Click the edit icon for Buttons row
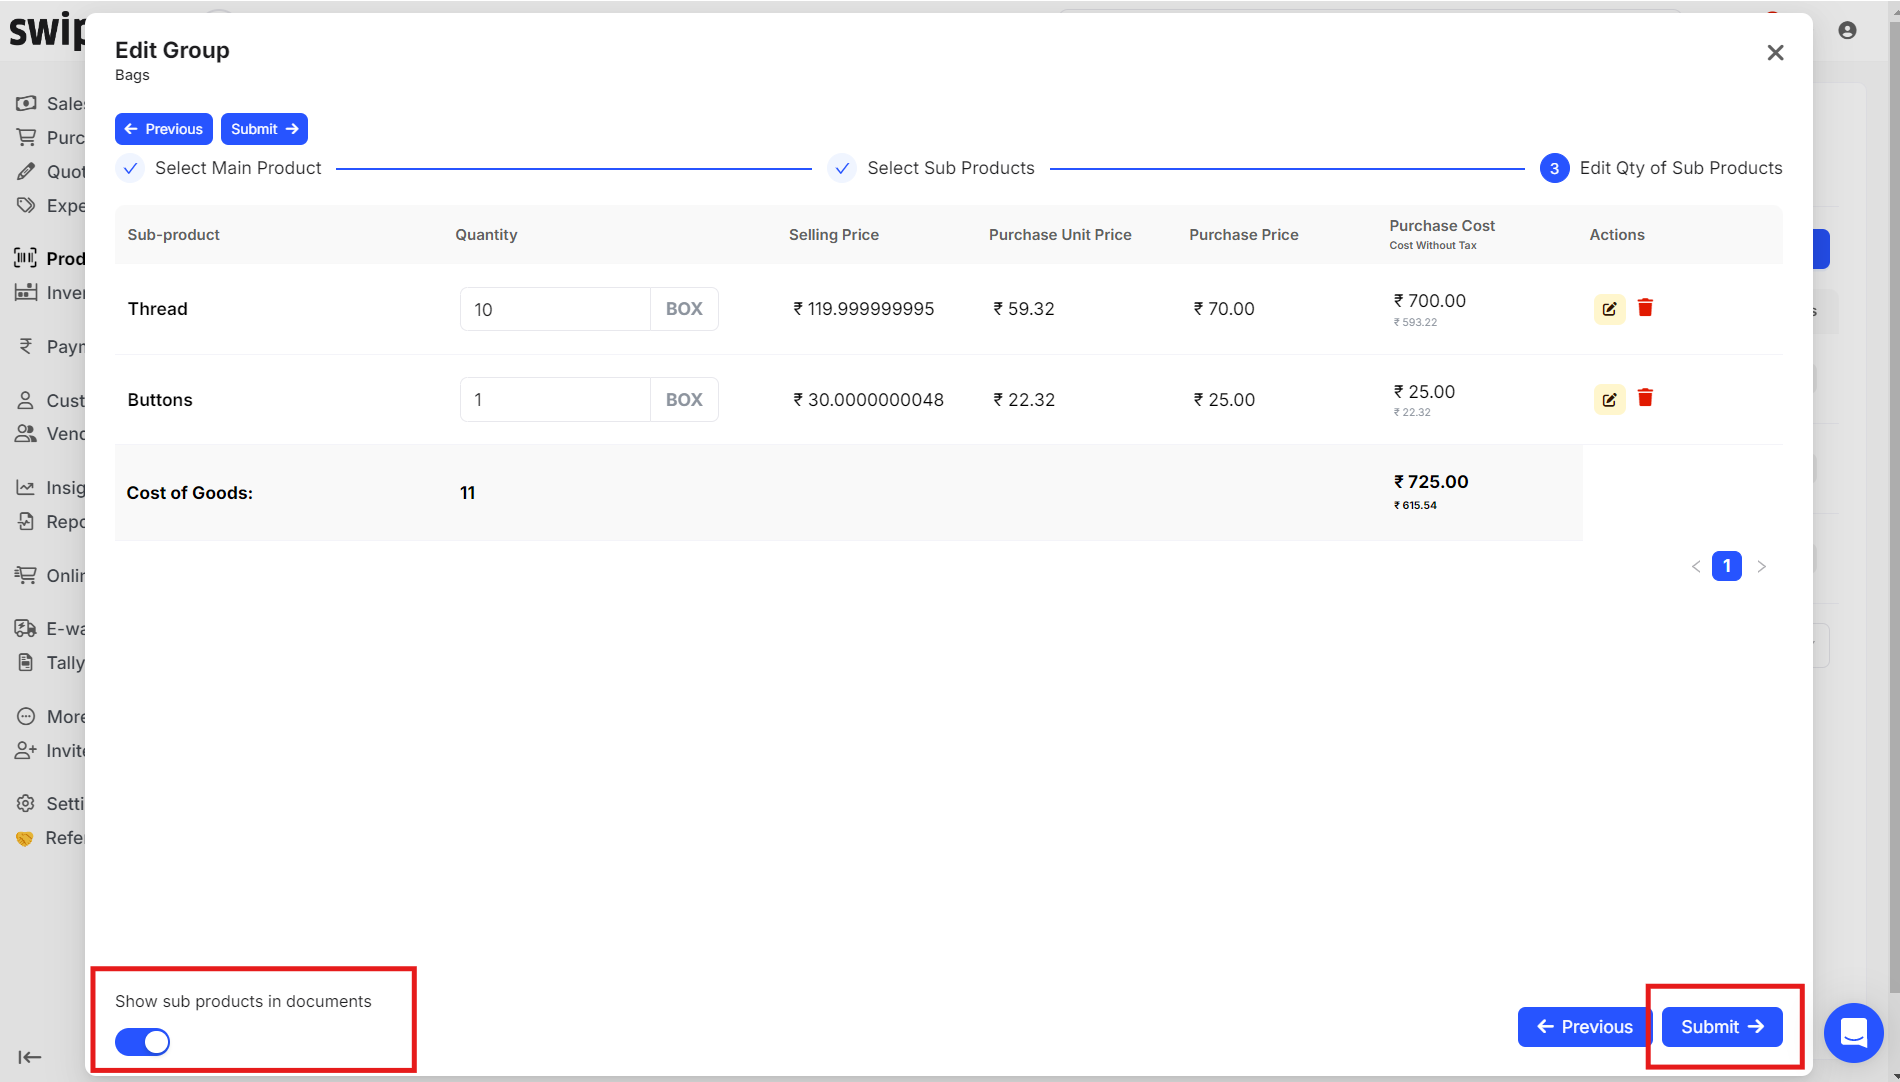 (x=1608, y=399)
